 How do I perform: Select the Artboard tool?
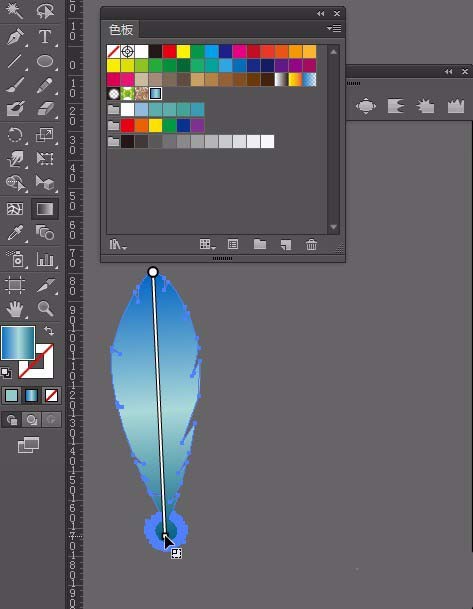pos(15,285)
